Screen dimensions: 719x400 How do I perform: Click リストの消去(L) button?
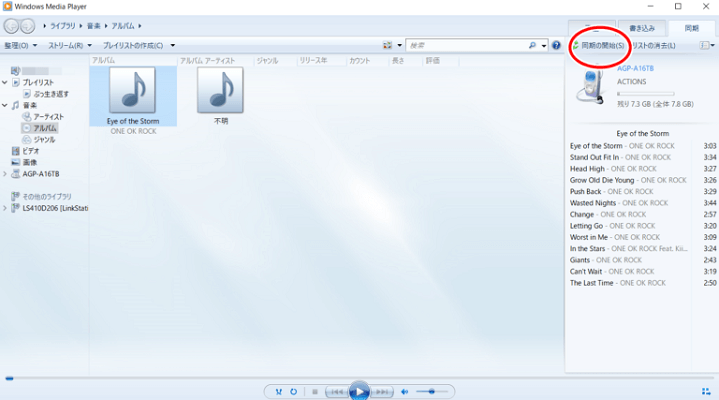[x=653, y=45]
